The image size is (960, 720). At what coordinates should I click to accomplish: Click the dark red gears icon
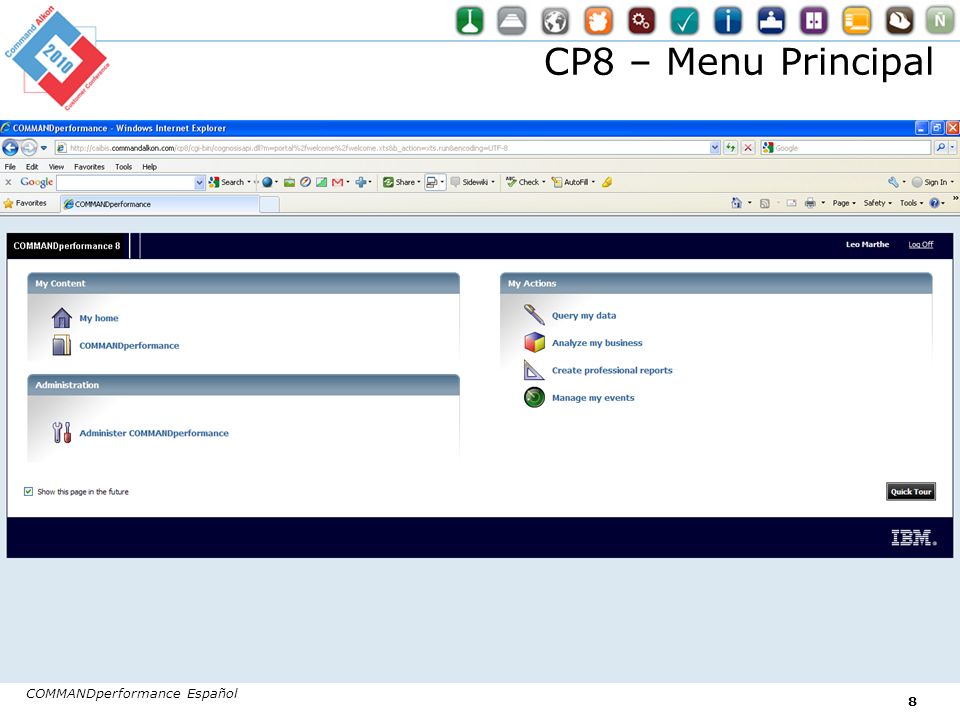(x=641, y=20)
